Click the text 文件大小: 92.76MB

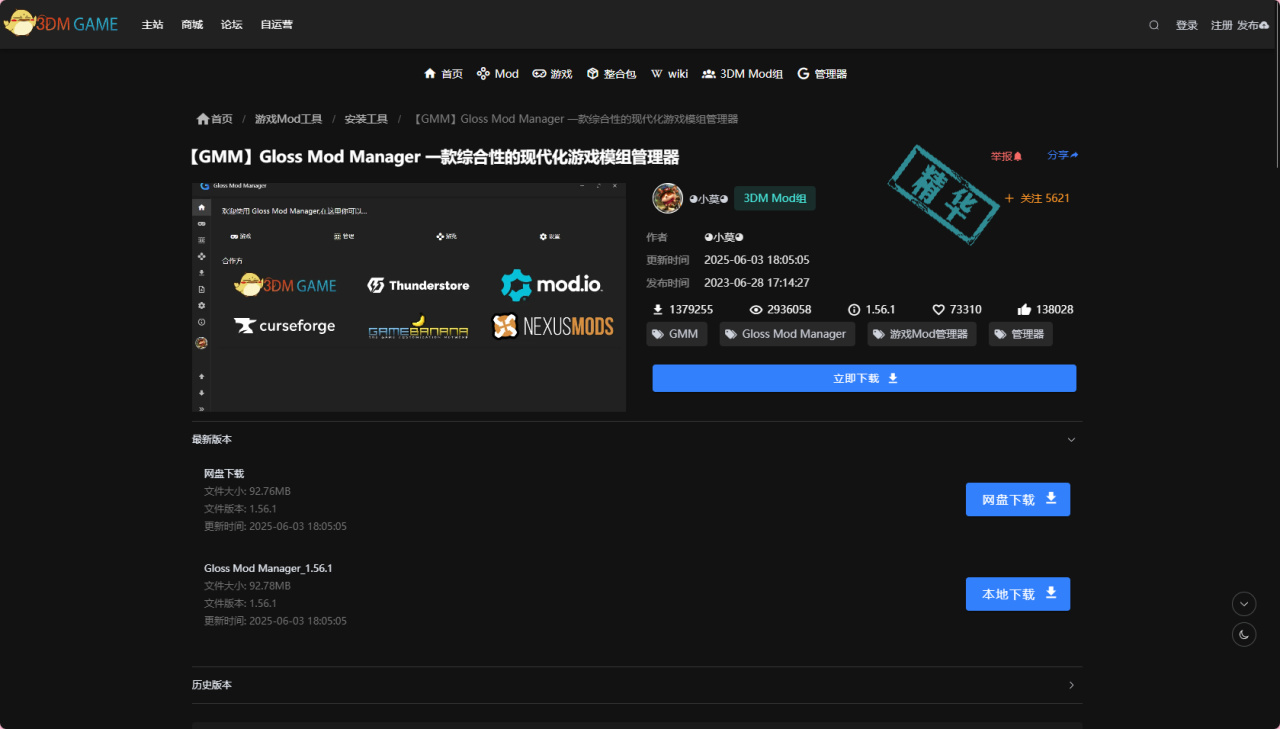pos(247,491)
